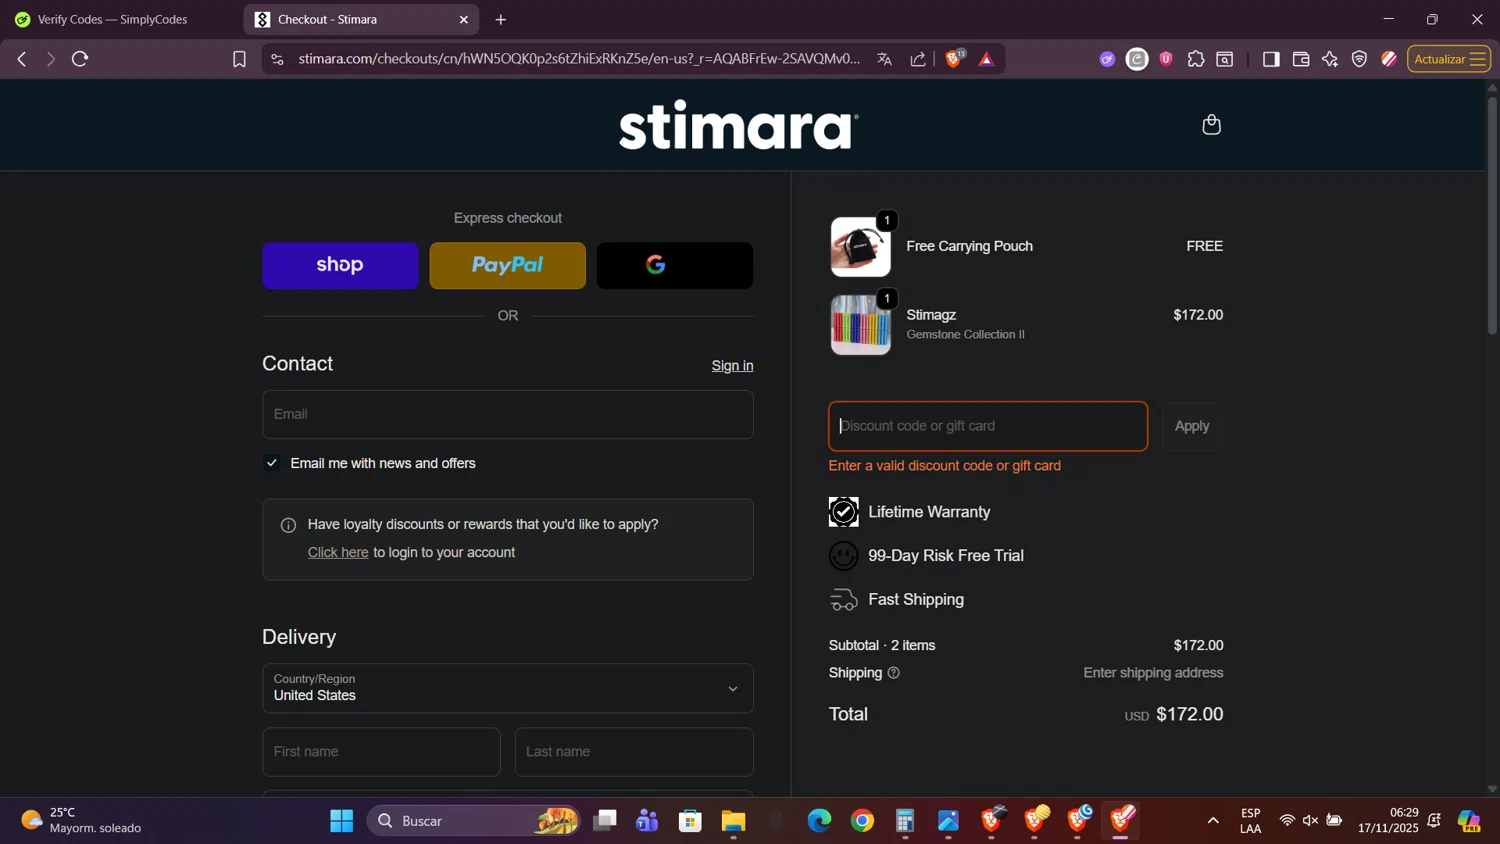This screenshot has height=844, width=1500.
Task: Click the USD $172.00 total amount
Action: [1174, 715]
